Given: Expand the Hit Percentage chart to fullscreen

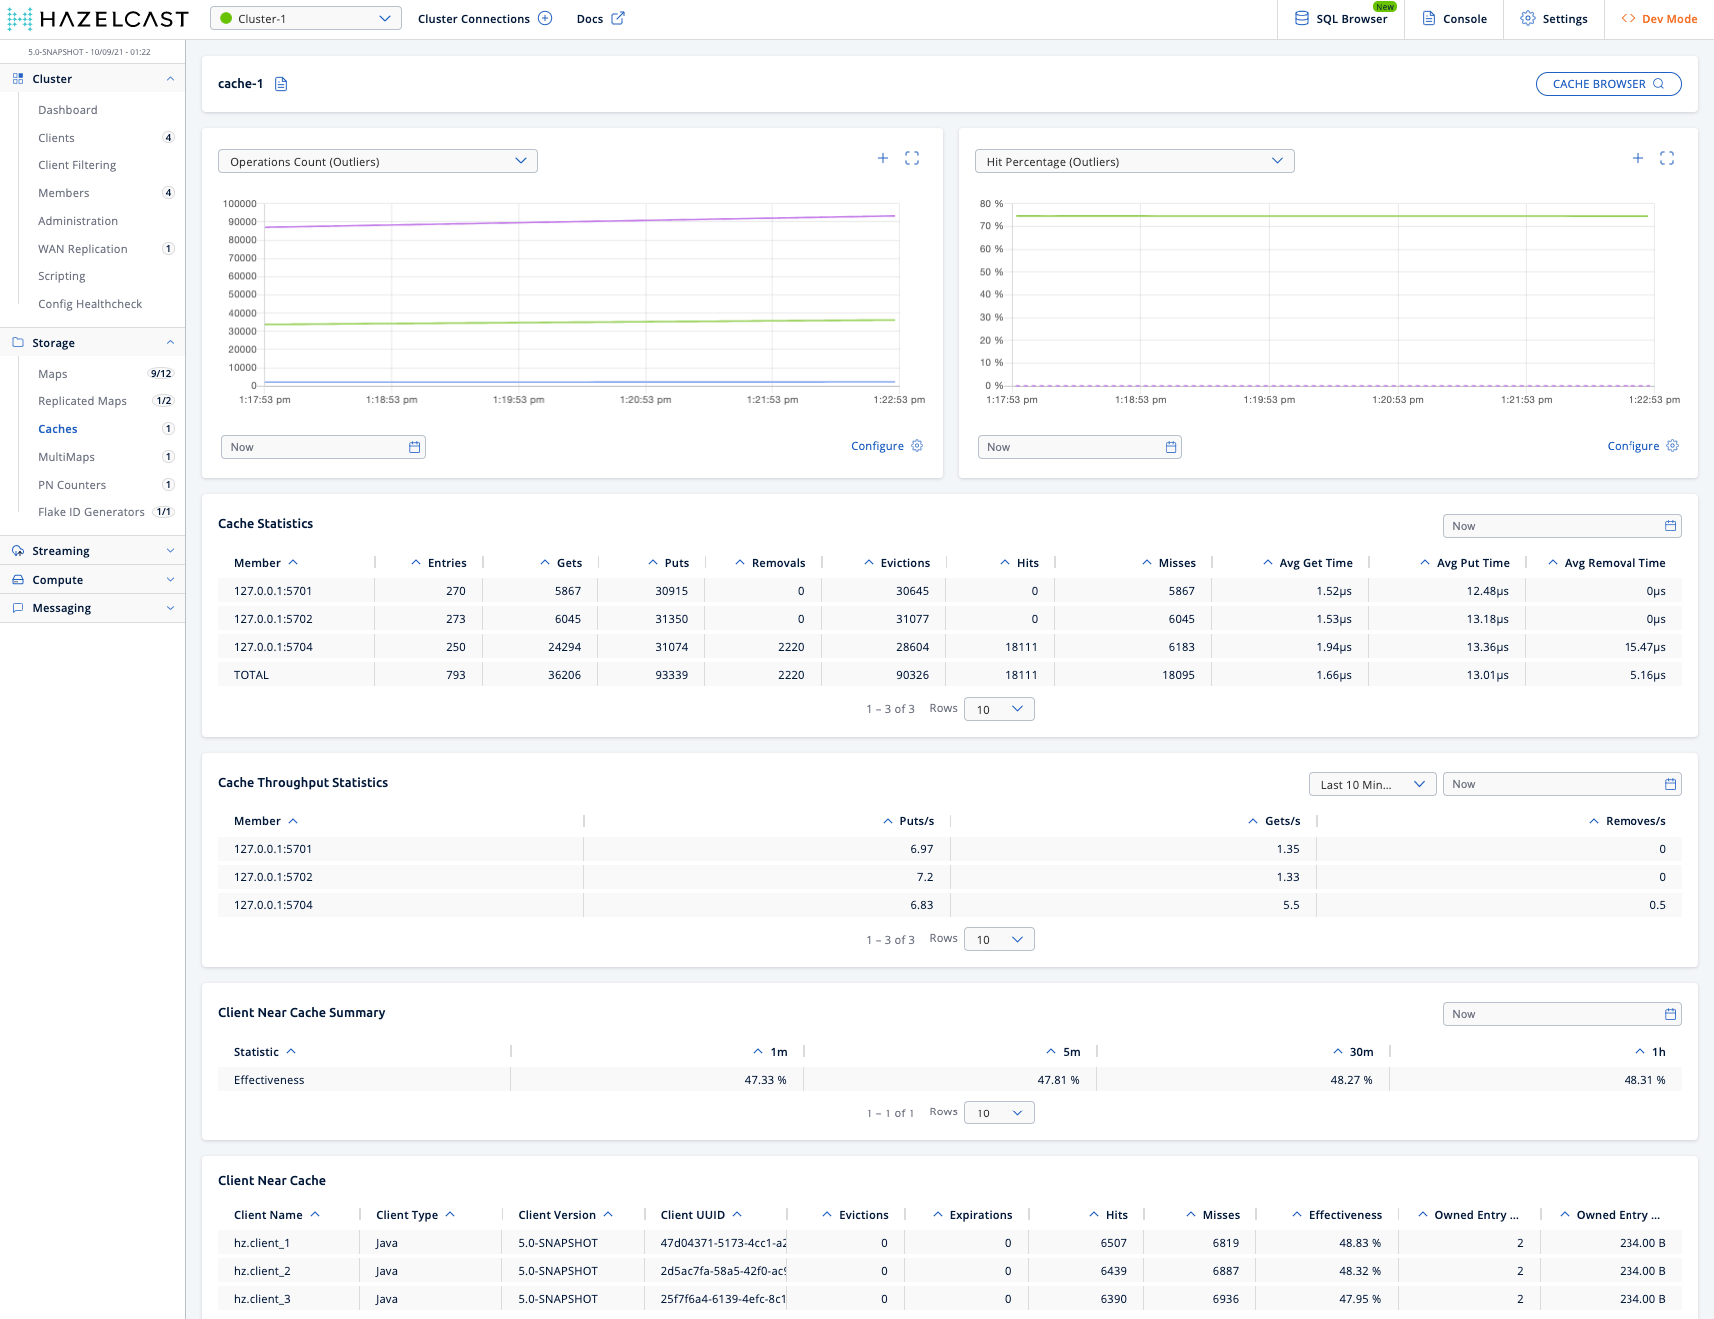Looking at the screenshot, I should pos(1667,158).
